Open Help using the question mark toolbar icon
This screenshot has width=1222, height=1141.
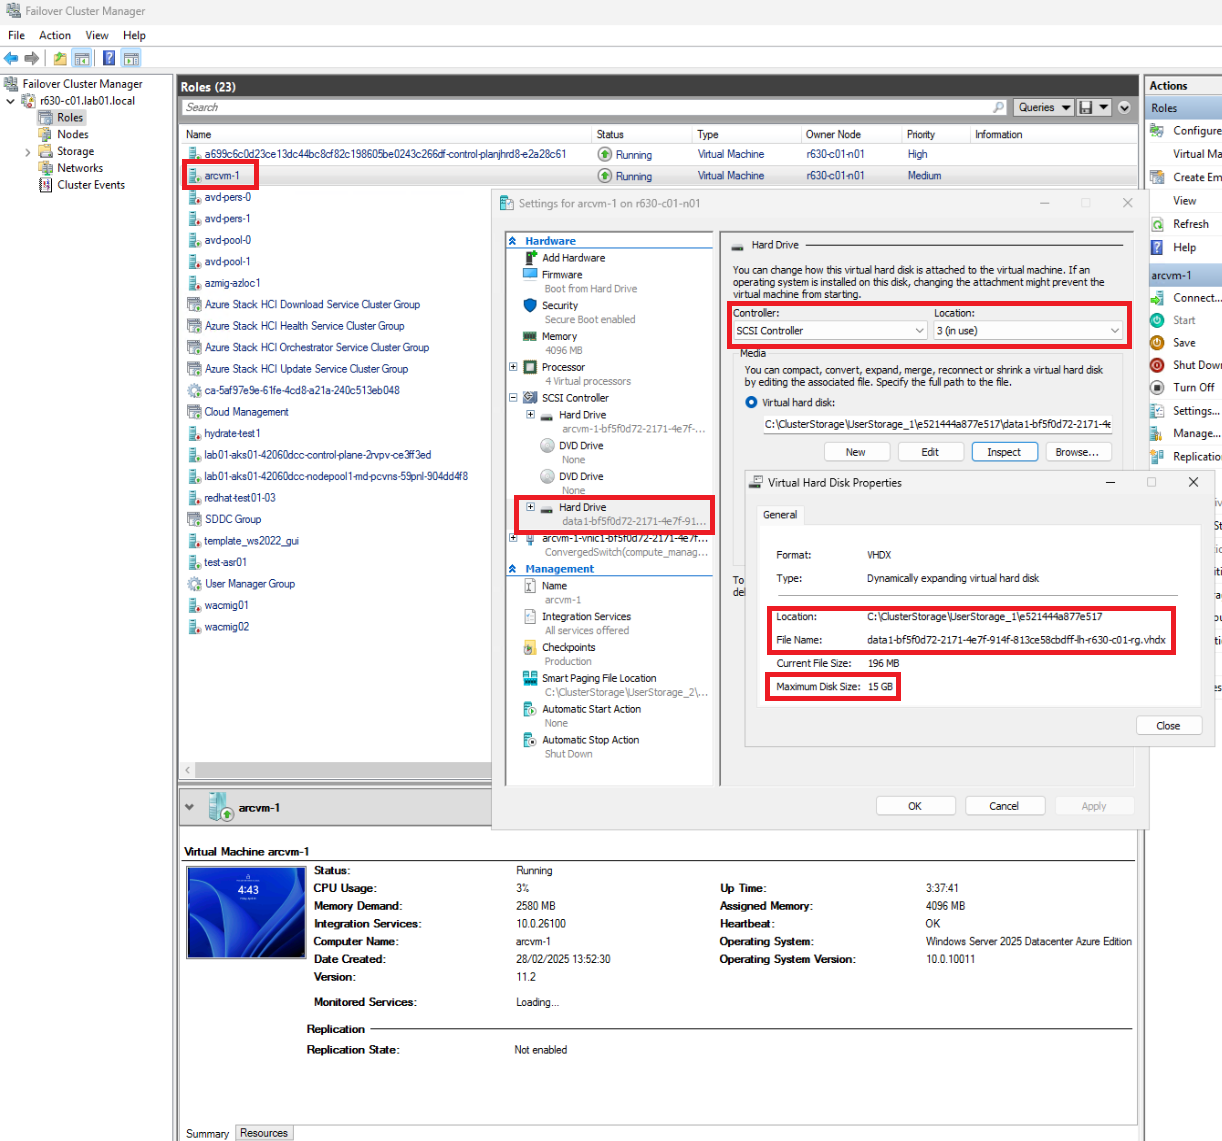pos(108,57)
